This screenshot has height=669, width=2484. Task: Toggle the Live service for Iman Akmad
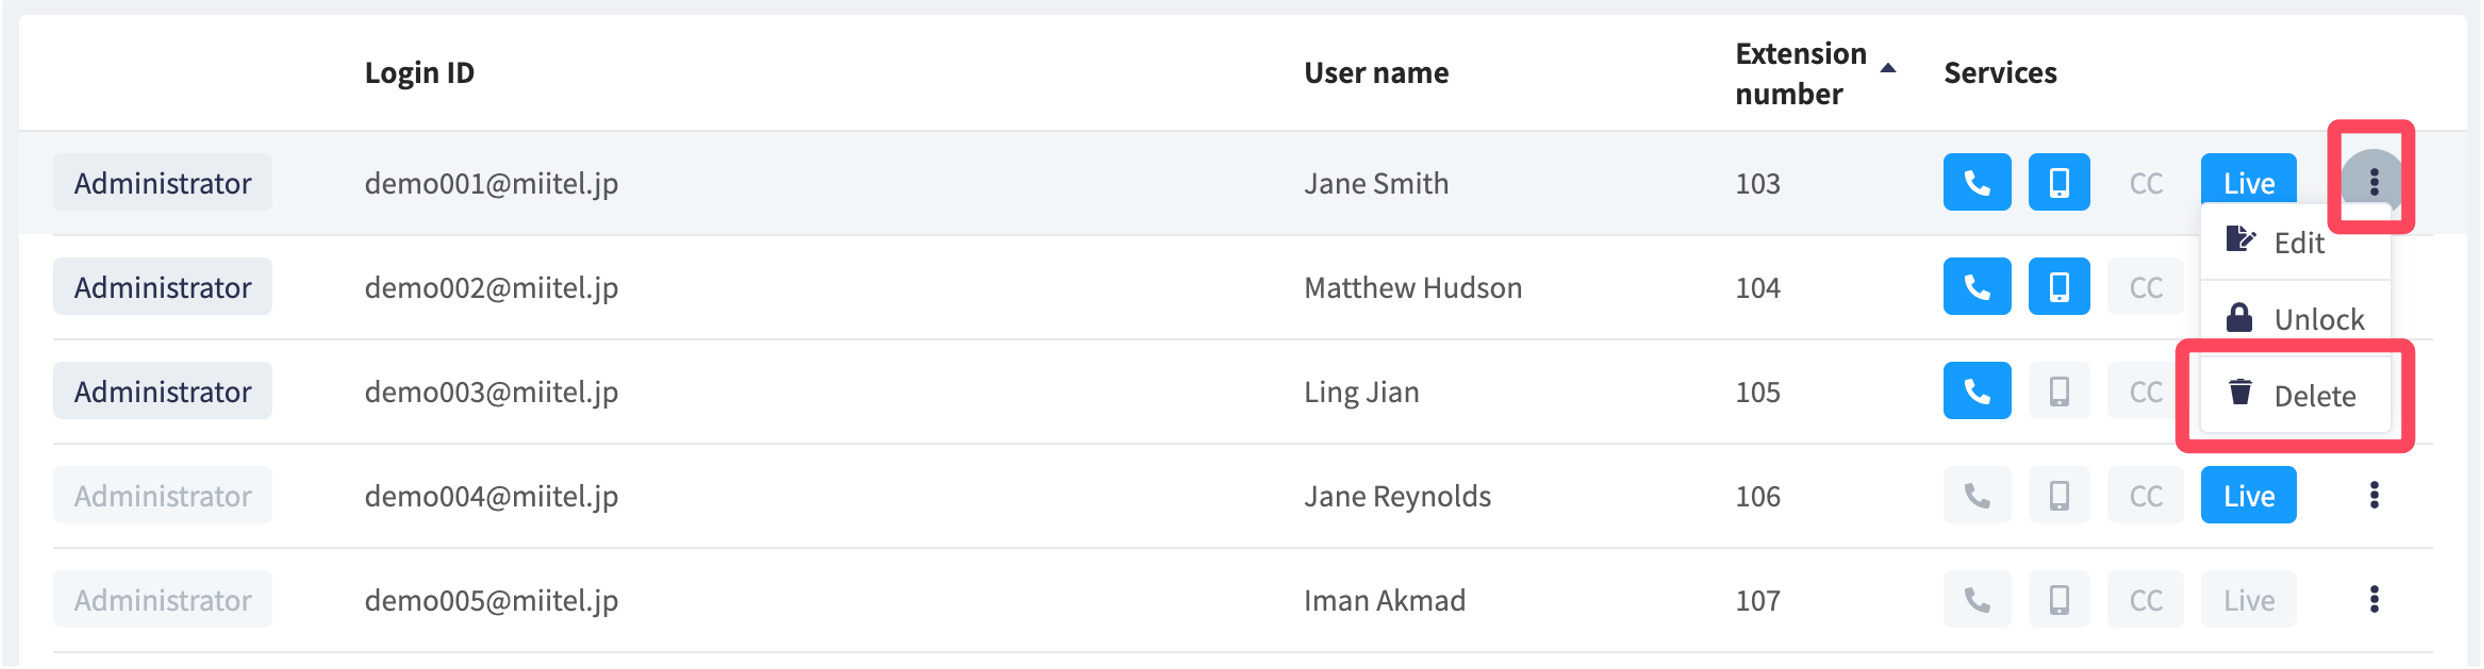tap(2248, 600)
